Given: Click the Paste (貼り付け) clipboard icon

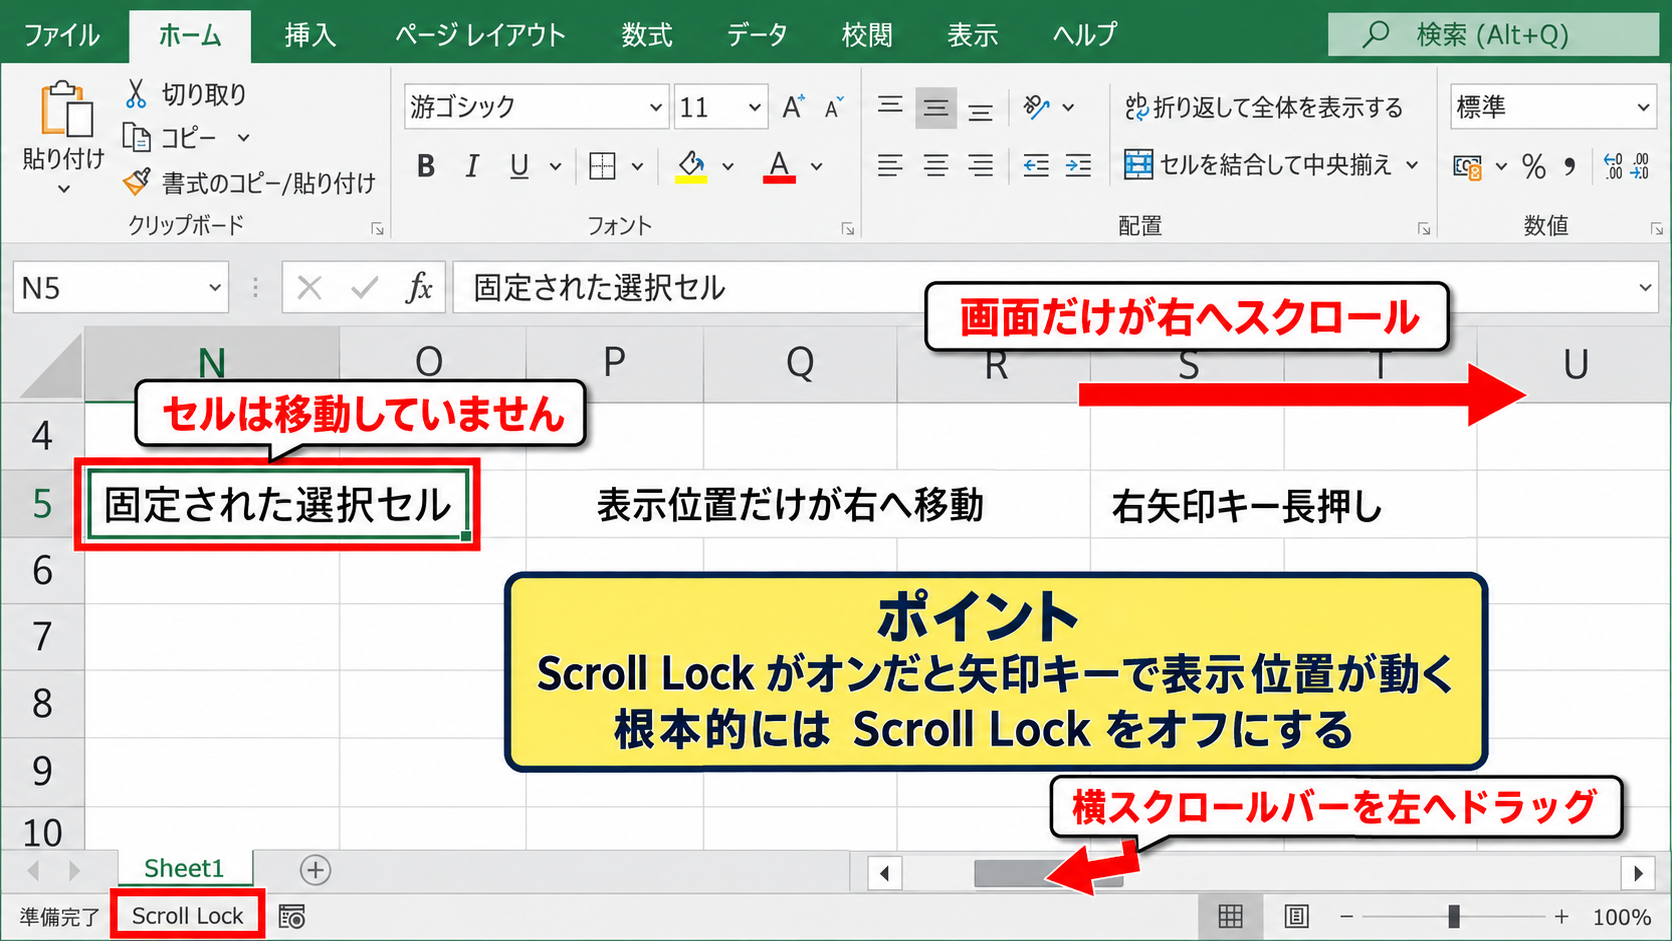Looking at the screenshot, I should 65,108.
